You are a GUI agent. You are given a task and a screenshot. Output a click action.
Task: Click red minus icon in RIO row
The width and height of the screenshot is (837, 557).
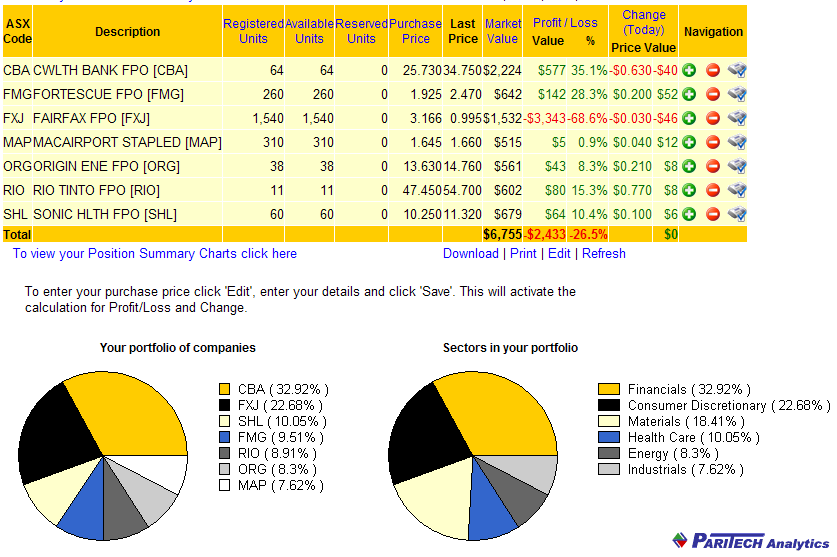pyautogui.click(x=713, y=190)
